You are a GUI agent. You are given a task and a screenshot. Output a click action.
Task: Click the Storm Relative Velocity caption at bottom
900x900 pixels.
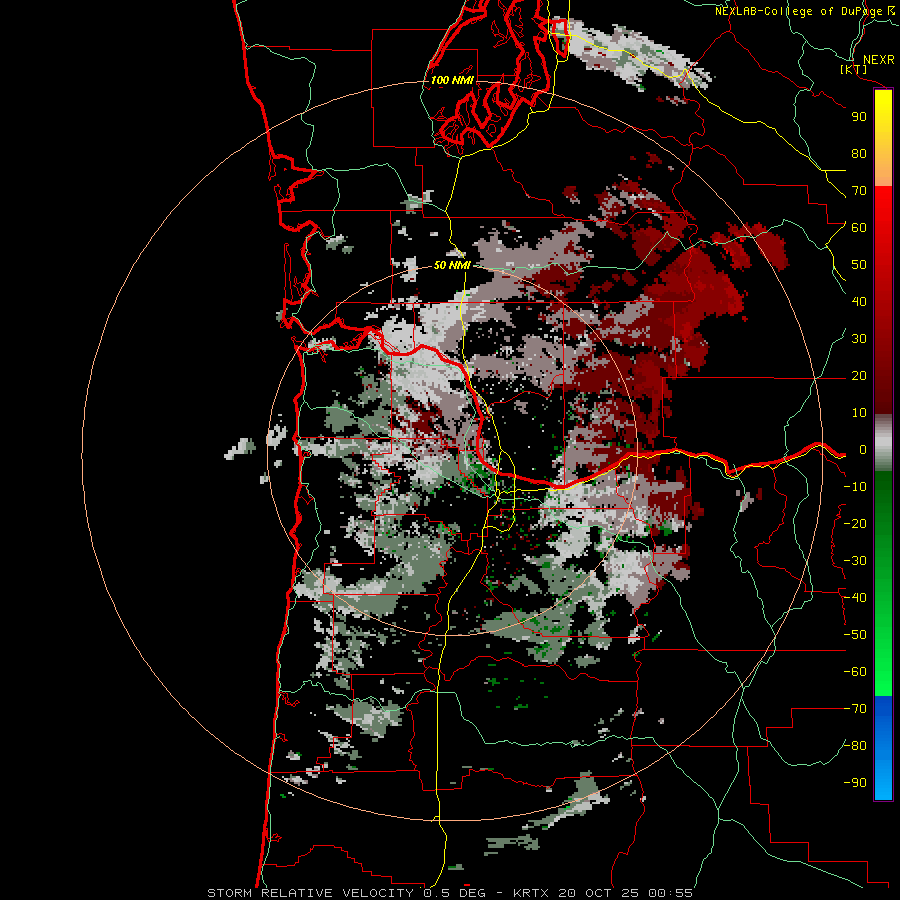449,893
